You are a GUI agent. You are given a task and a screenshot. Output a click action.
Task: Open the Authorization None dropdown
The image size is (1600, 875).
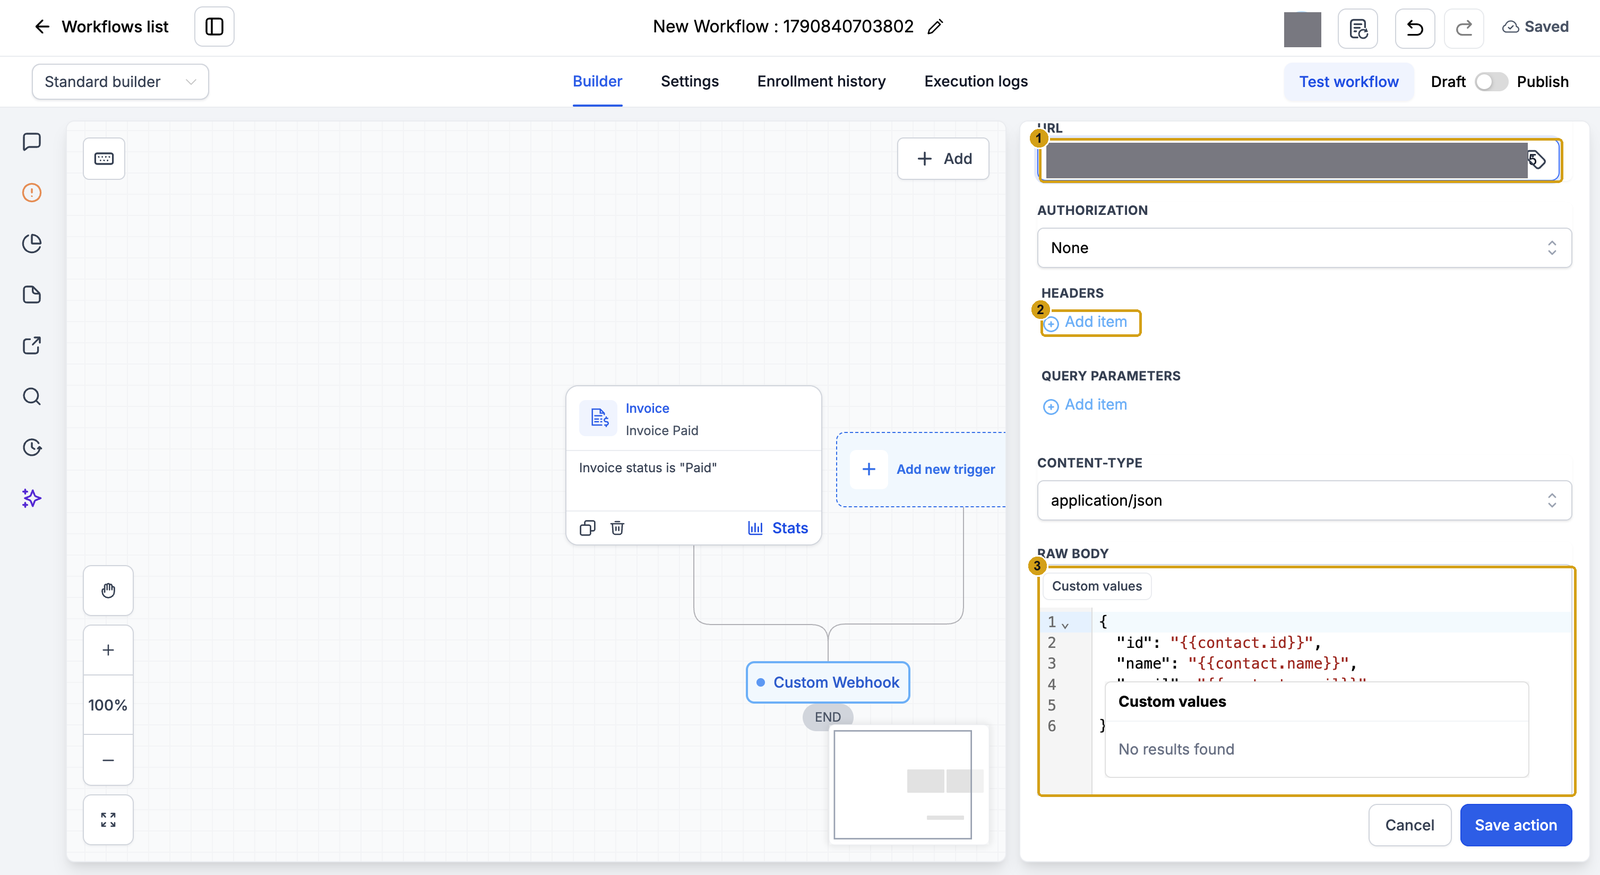1304,248
